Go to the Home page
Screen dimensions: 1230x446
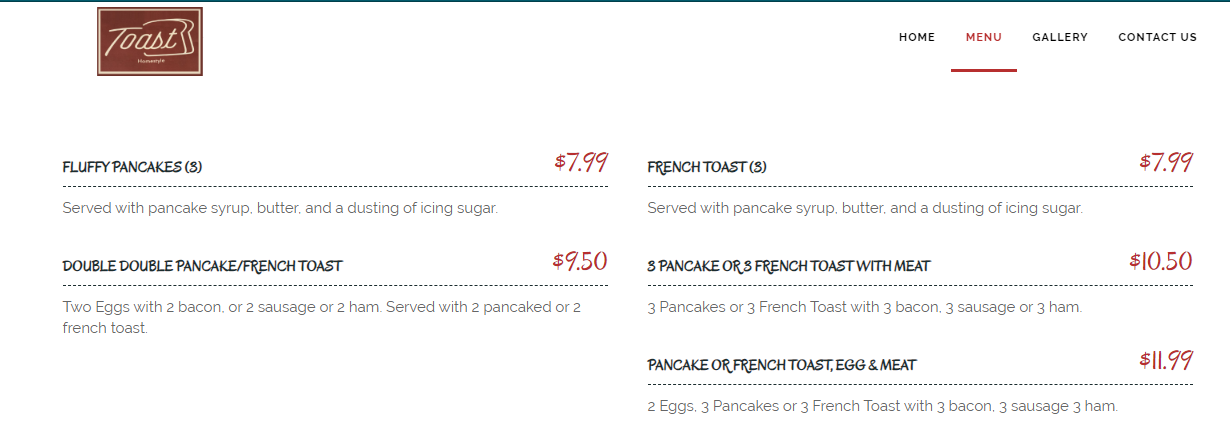[x=917, y=38]
